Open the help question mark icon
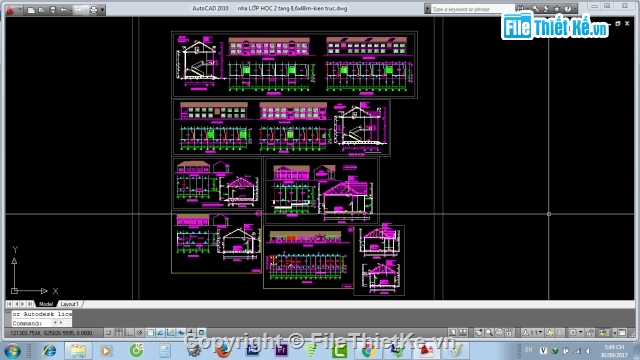The image size is (640, 360). (568, 9)
